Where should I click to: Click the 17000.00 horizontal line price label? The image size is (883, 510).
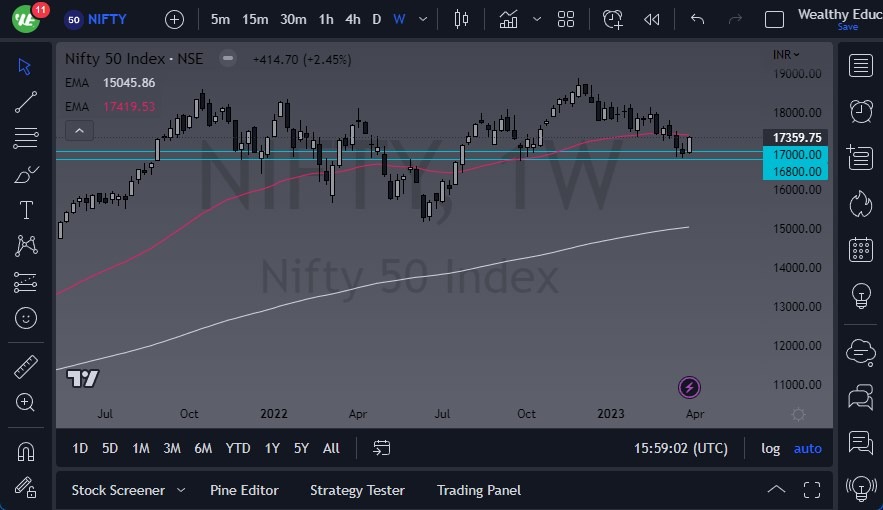click(x=796, y=155)
